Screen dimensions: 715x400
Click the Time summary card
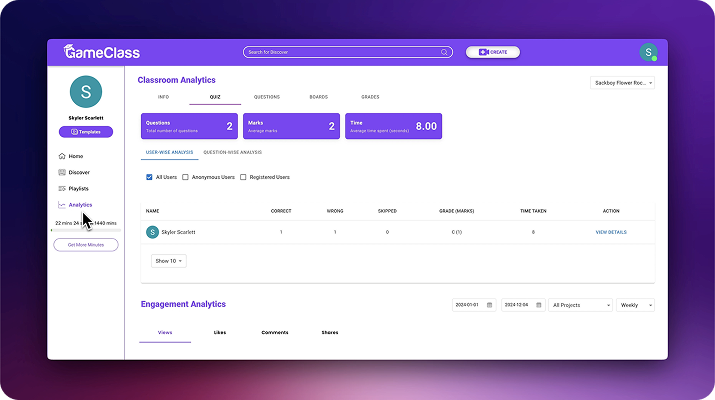coord(394,126)
